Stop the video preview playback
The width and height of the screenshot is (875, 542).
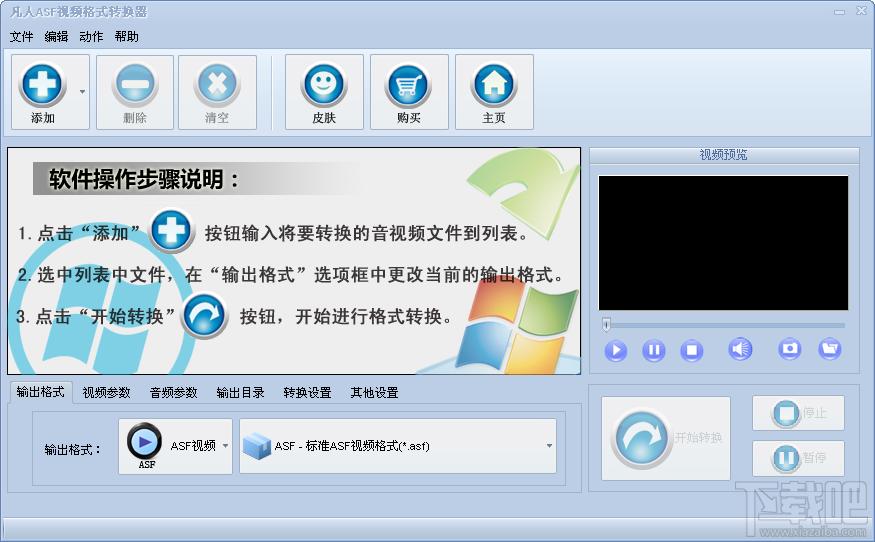[691, 351]
